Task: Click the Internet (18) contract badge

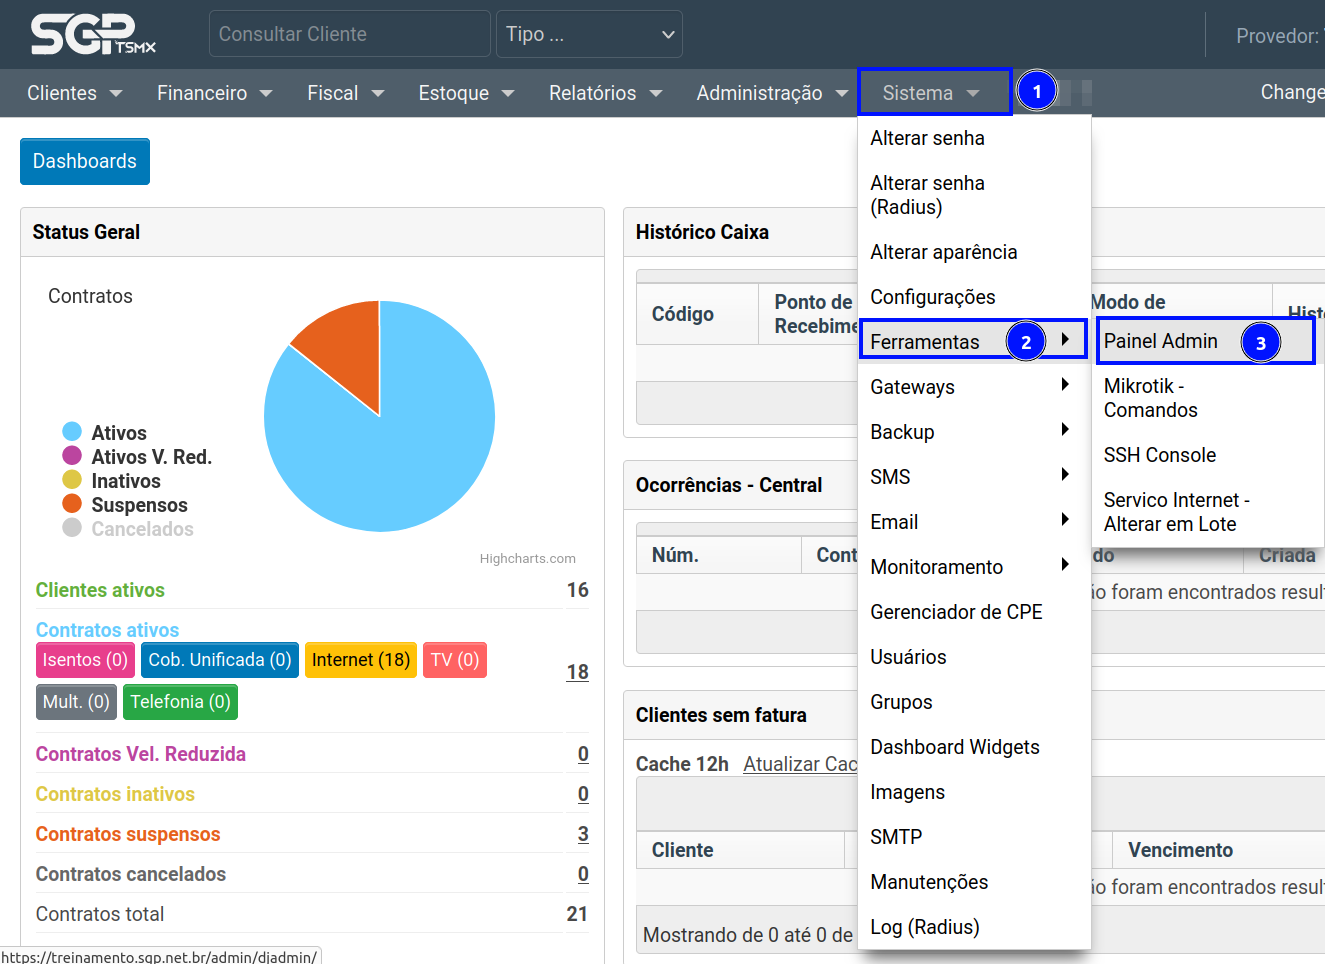Action: [x=360, y=660]
